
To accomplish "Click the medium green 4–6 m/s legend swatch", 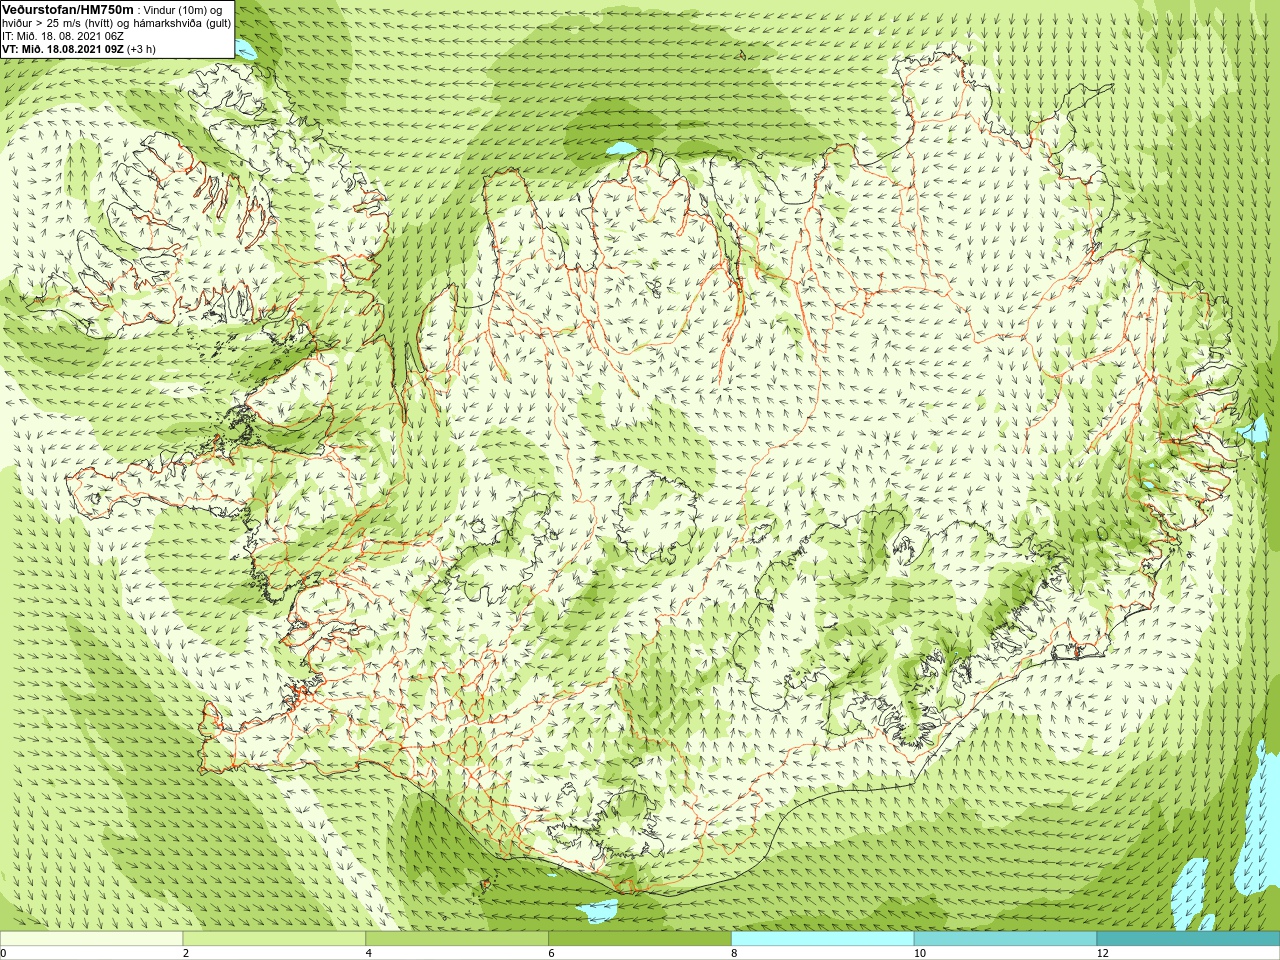I will [457, 939].
